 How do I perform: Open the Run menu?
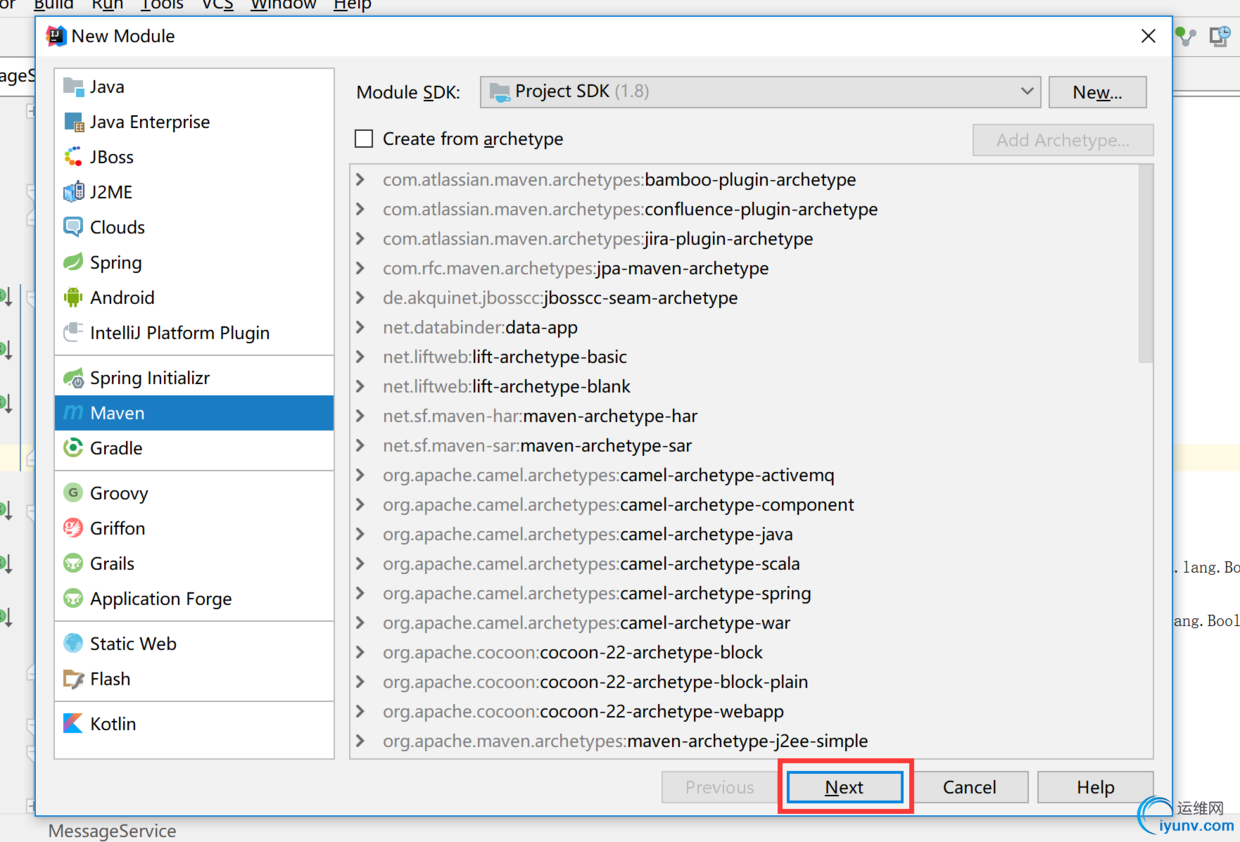click(107, 5)
